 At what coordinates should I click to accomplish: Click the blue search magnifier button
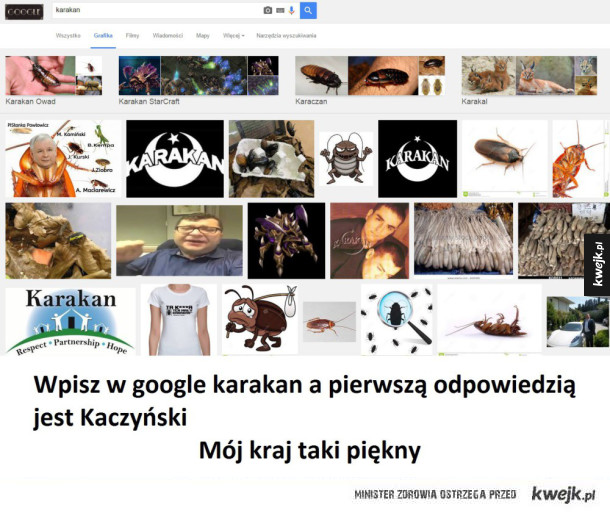pos(308,11)
